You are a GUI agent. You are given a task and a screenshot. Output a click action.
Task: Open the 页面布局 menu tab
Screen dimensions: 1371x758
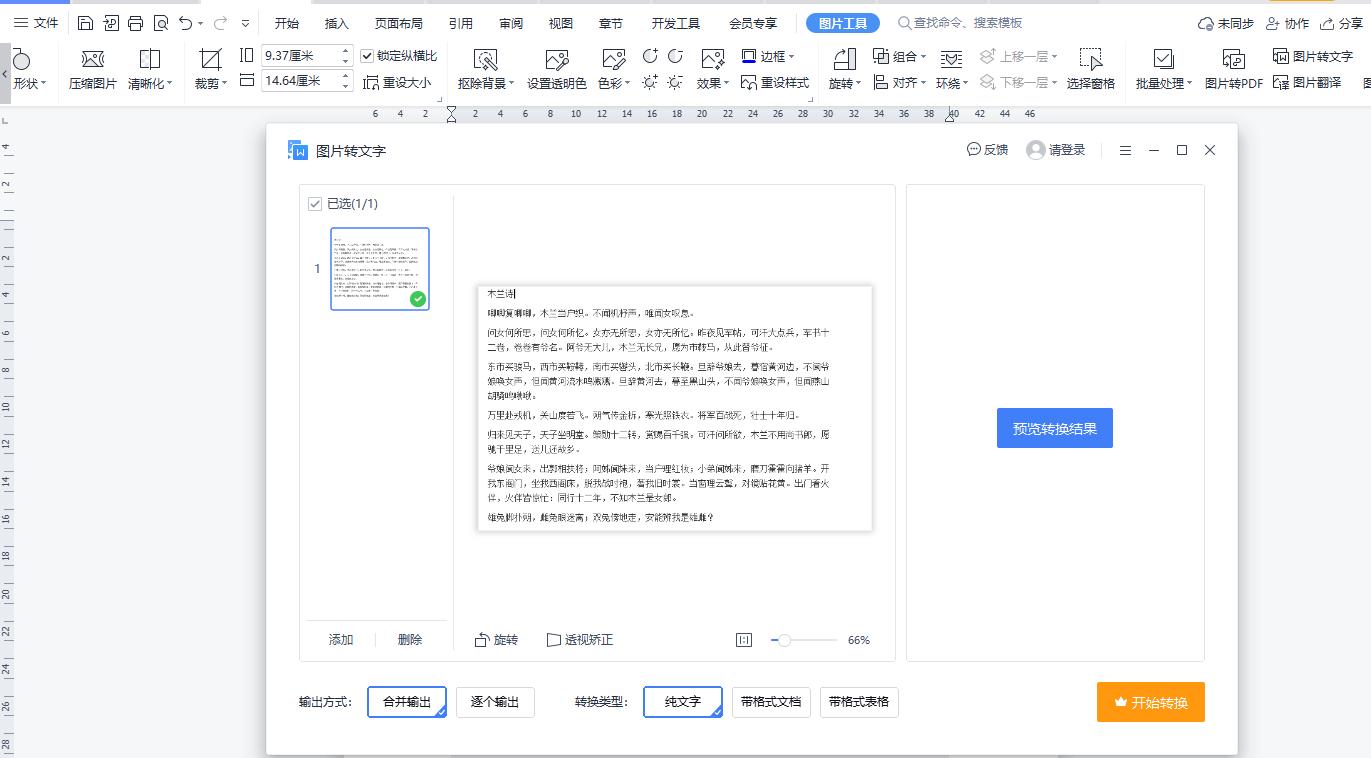pyautogui.click(x=398, y=21)
